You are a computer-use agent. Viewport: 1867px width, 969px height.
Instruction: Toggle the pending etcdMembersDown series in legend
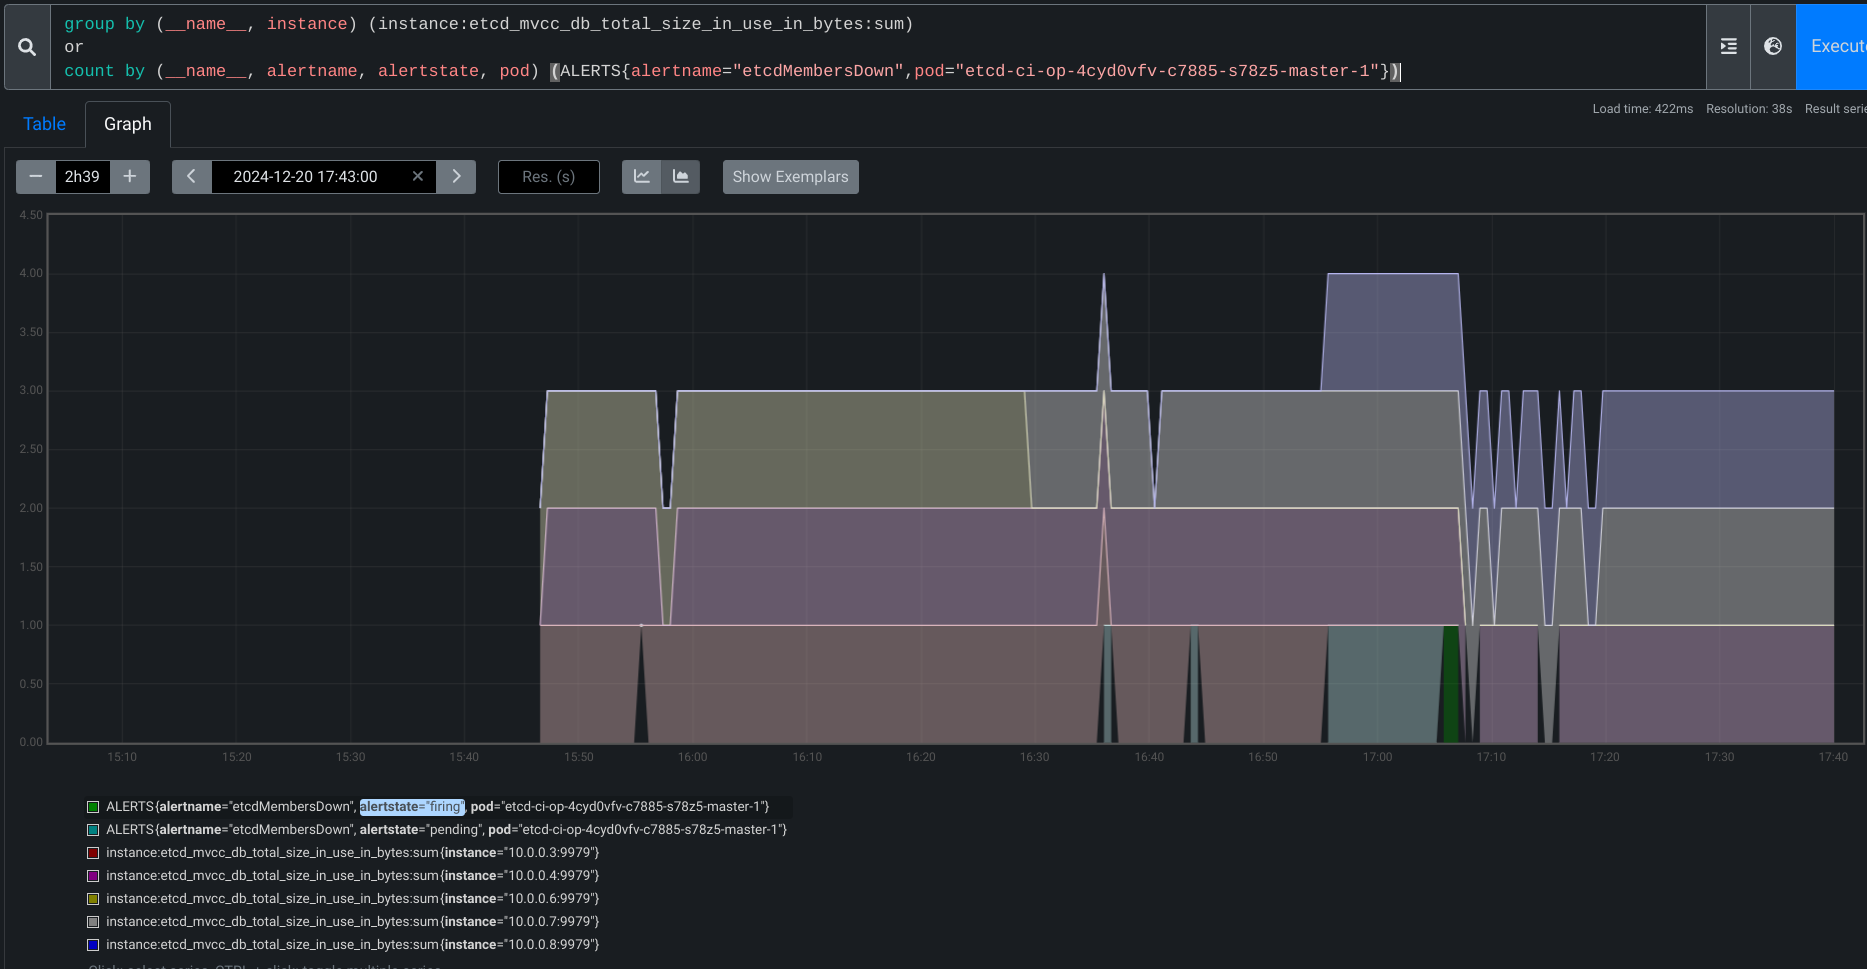pyautogui.click(x=446, y=830)
